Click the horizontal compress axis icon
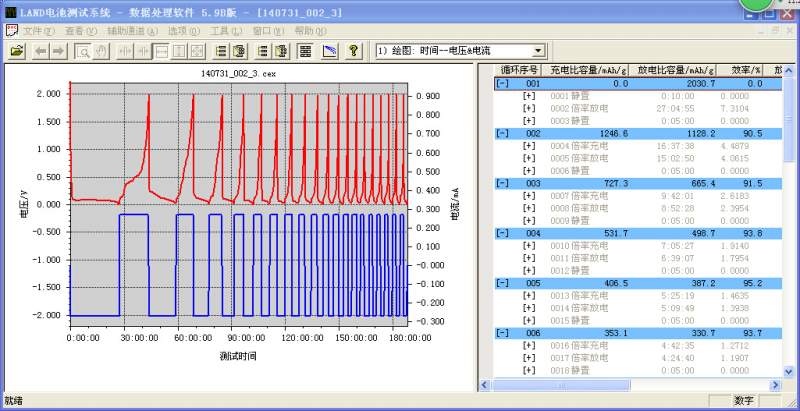 pyautogui.click(x=126, y=51)
